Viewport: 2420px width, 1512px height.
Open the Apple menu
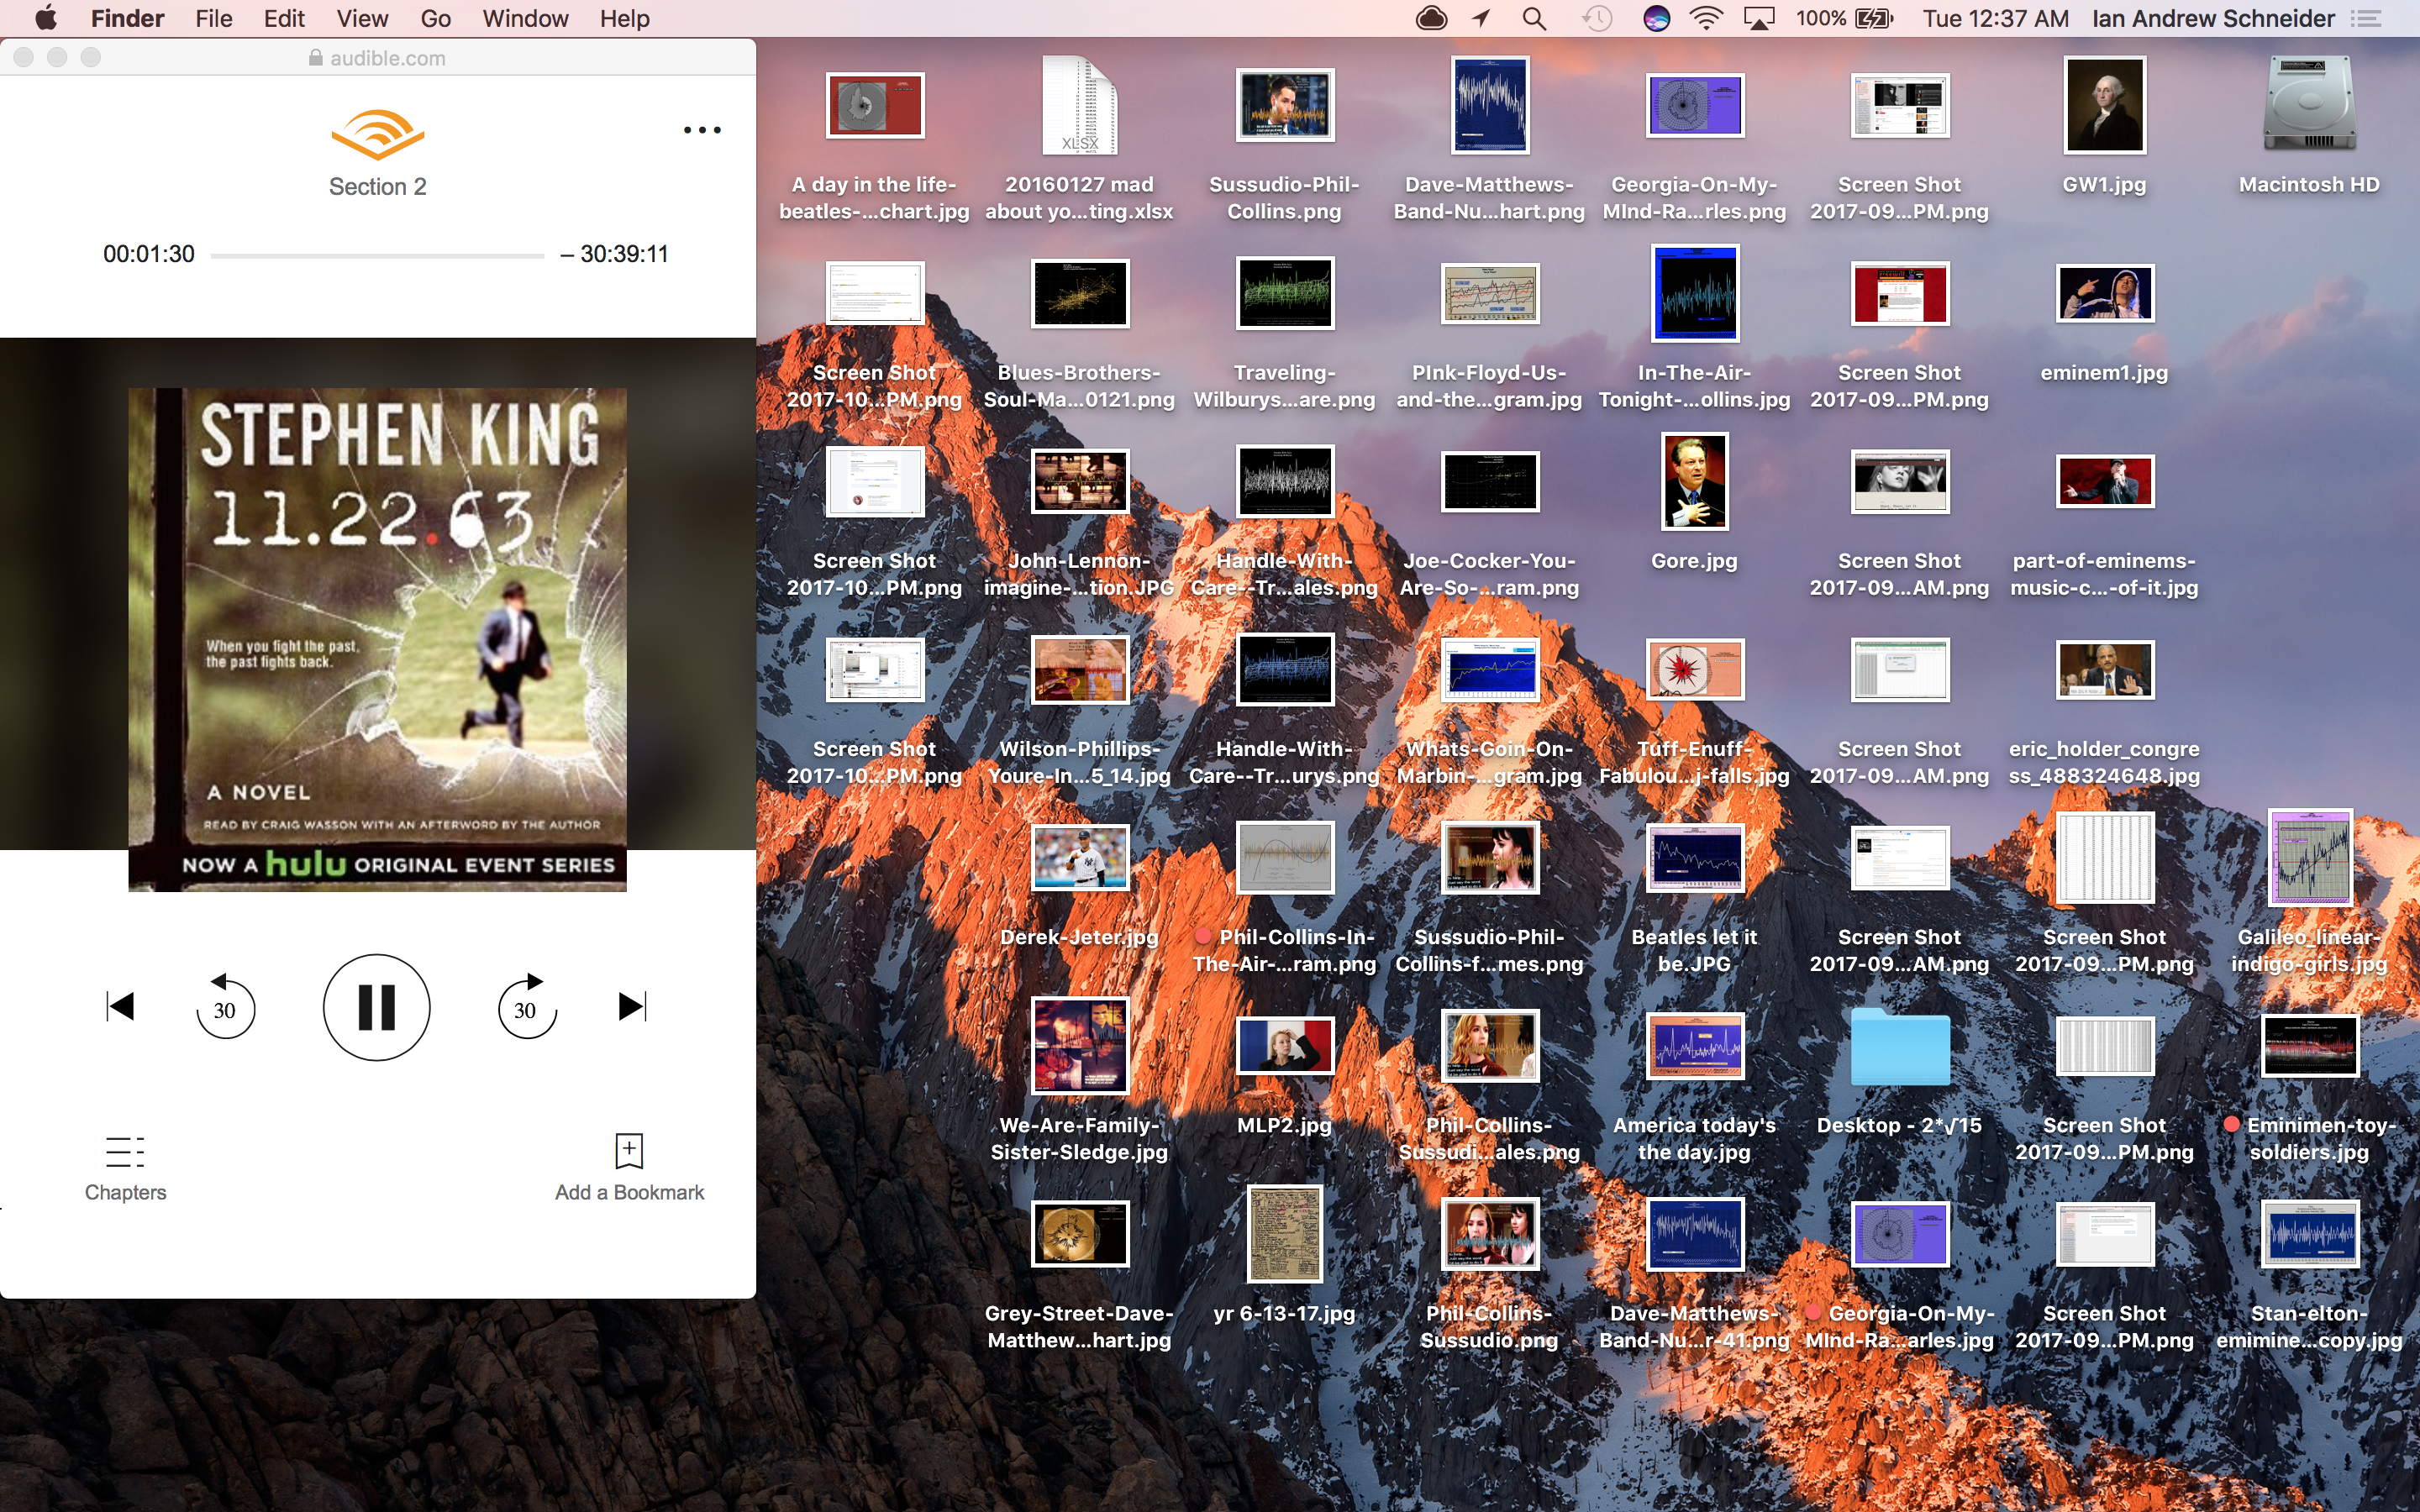point(46,19)
